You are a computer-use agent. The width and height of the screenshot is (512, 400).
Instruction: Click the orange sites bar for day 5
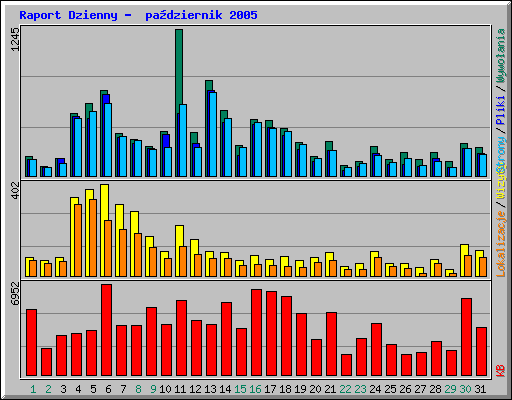tap(93, 238)
